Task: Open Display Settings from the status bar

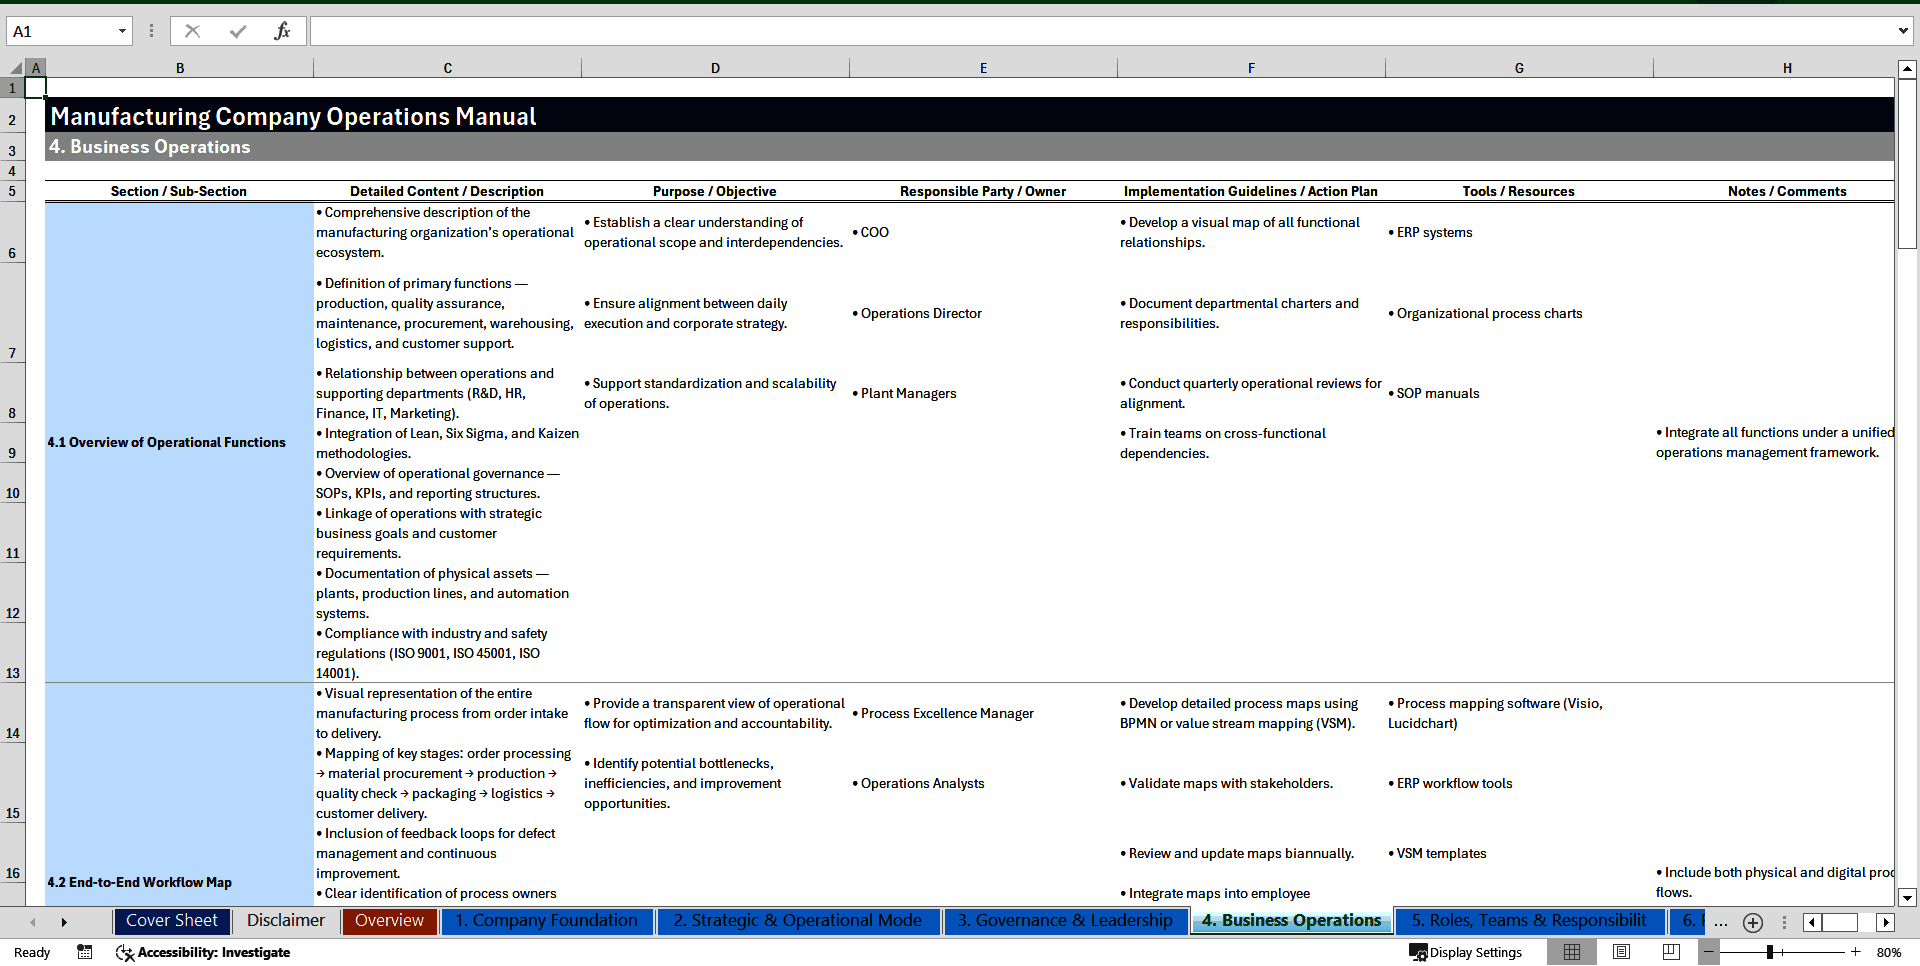Action: tap(1466, 952)
